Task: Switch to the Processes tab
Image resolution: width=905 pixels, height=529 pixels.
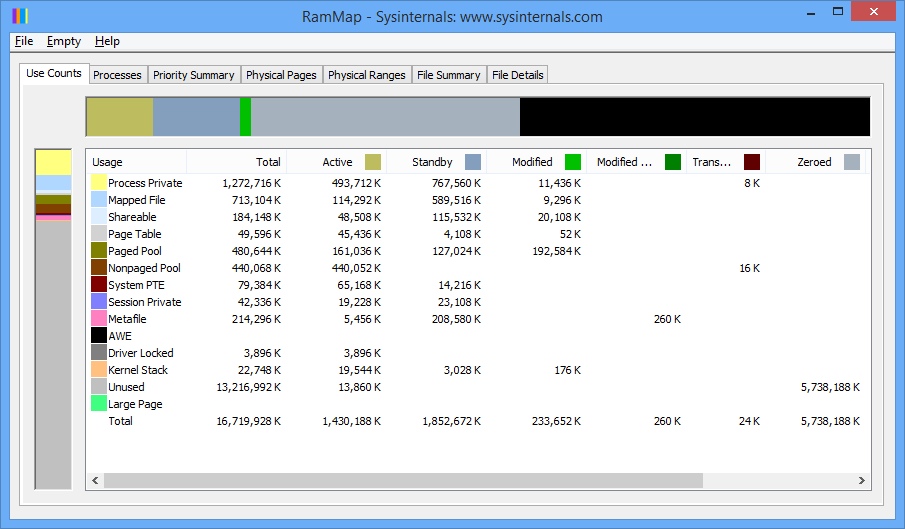Action: pos(117,75)
